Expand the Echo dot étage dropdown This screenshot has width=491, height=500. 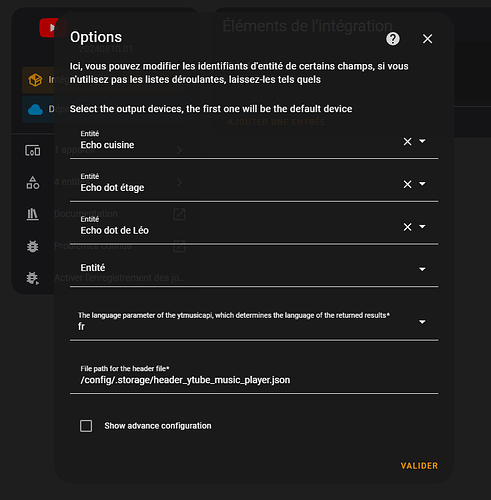422,184
